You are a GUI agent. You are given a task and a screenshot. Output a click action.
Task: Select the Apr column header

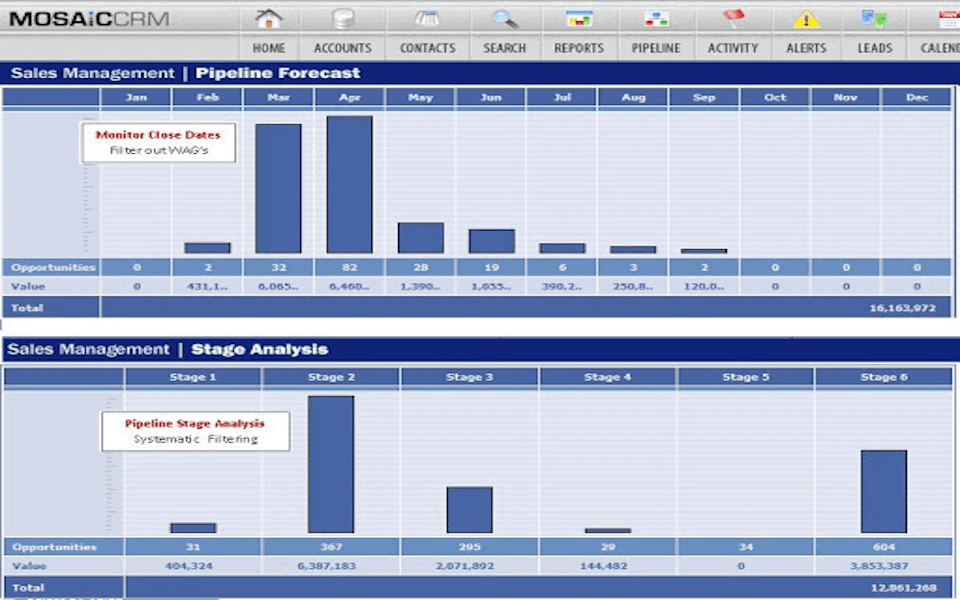pos(350,97)
